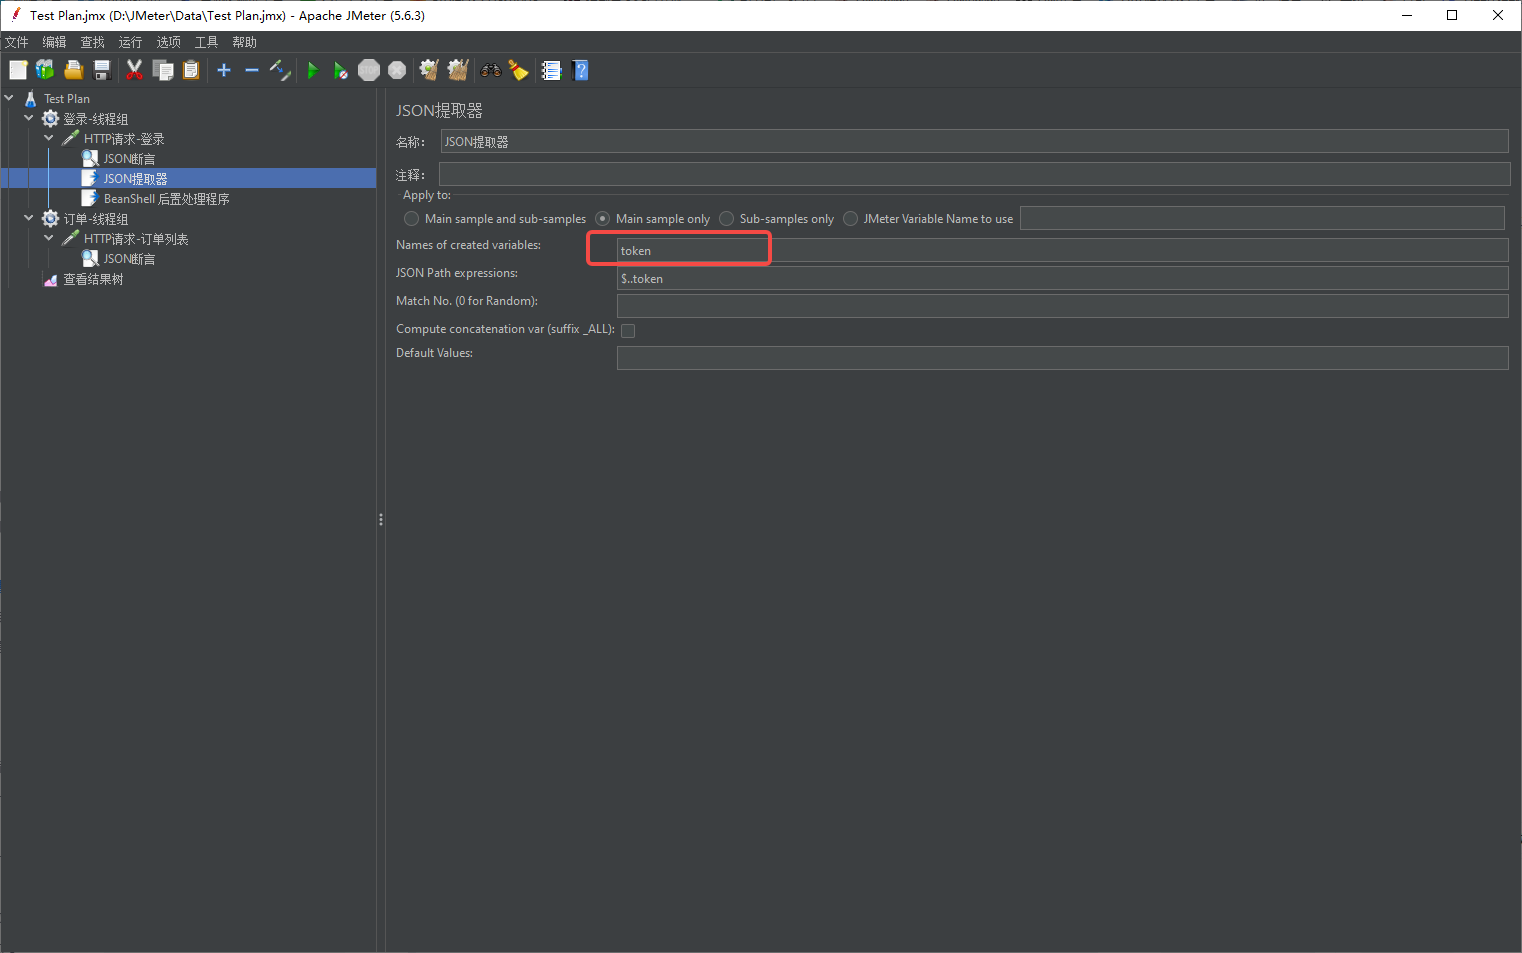Select HTTP请求-登录 in the tree
1522x953 pixels.
click(x=124, y=139)
